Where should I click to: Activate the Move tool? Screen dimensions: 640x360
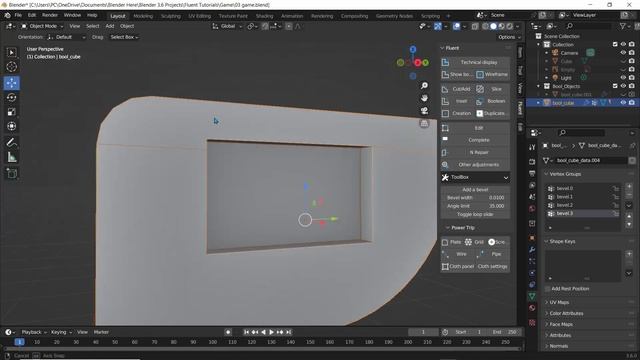pos(12,83)
